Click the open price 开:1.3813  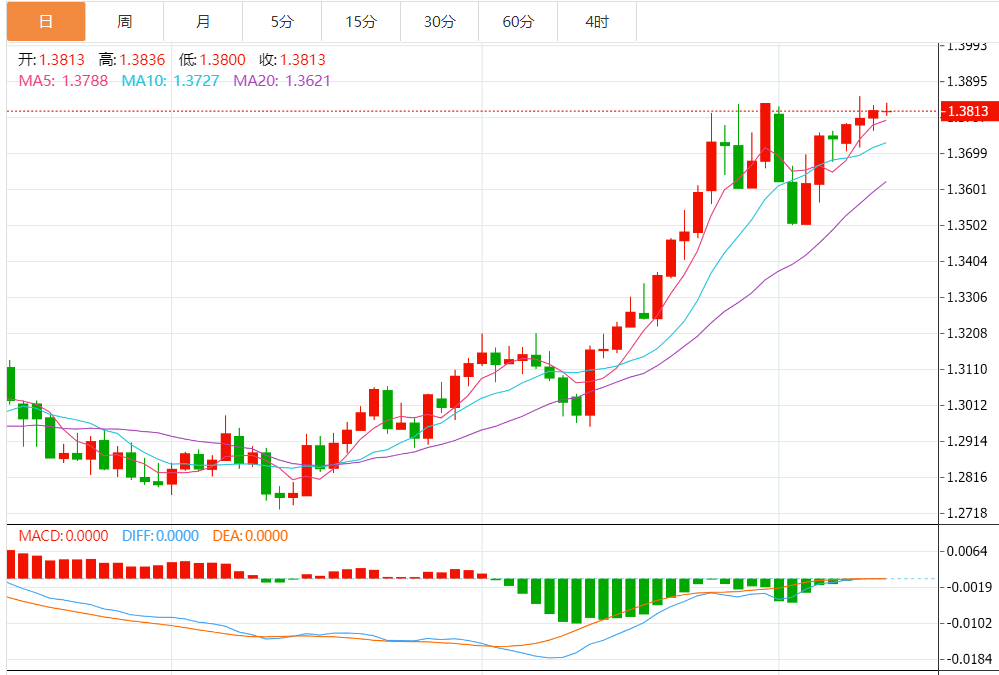(x=52, y=60)
